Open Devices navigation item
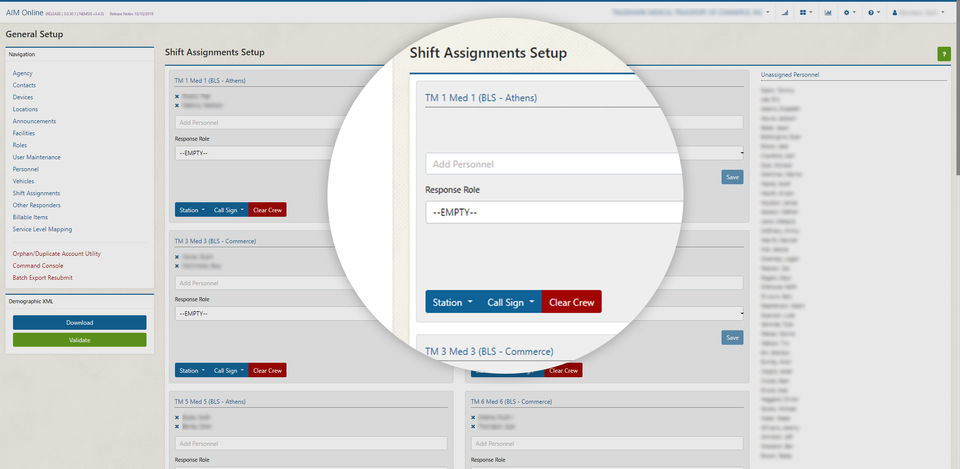Viewport: 960px width, 469px height. tap(23, 97)
